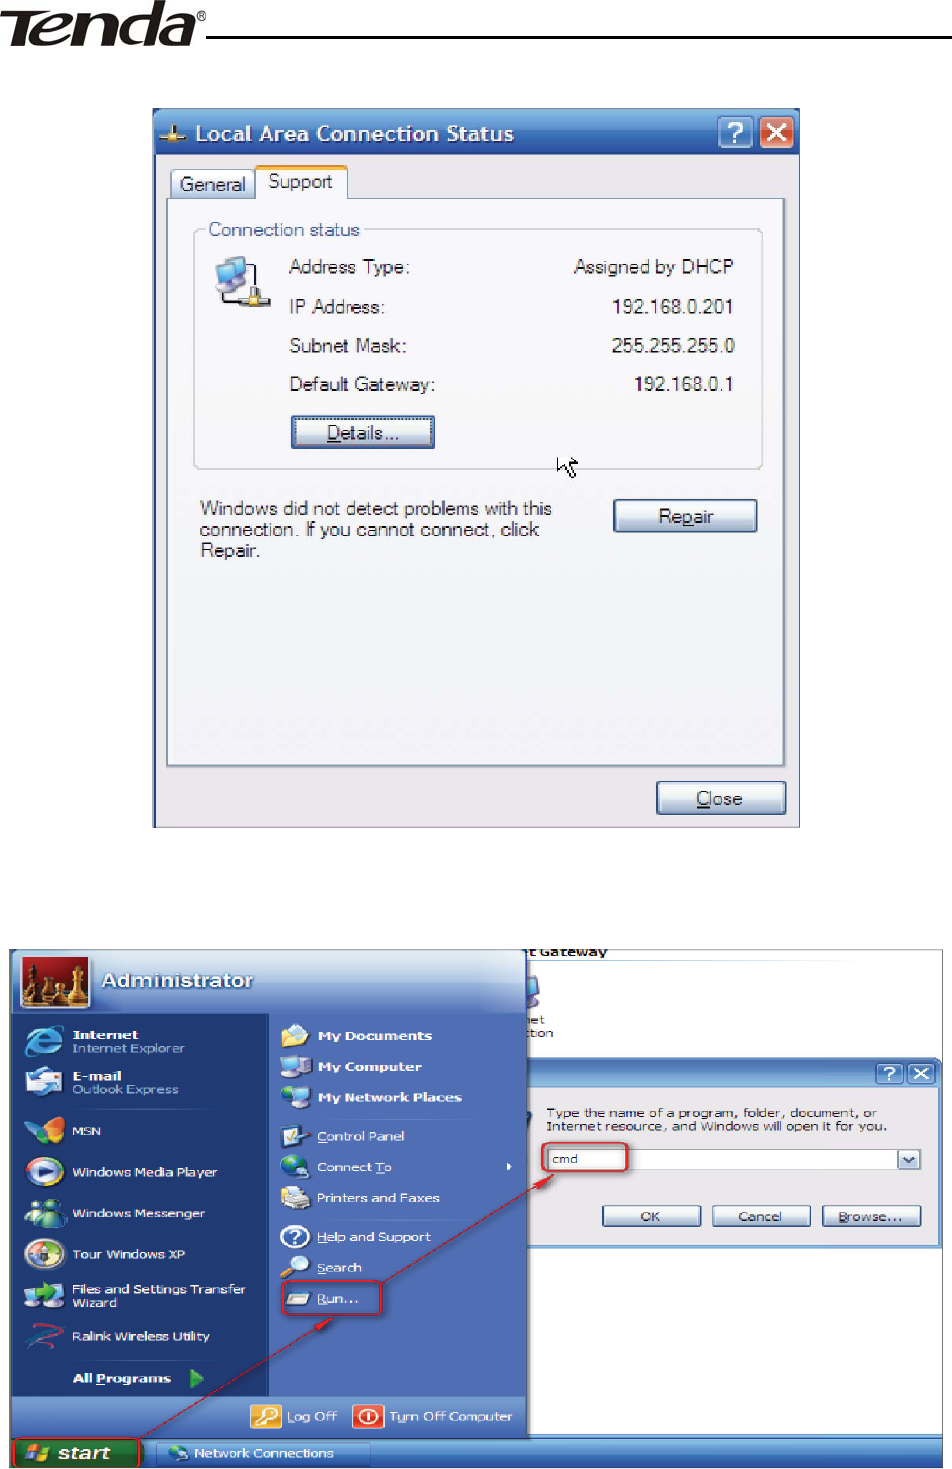The width and height of the screenshot is (952, 1469).
Task: Click the Log Off key icon
Action: (x=266, y=1416)
